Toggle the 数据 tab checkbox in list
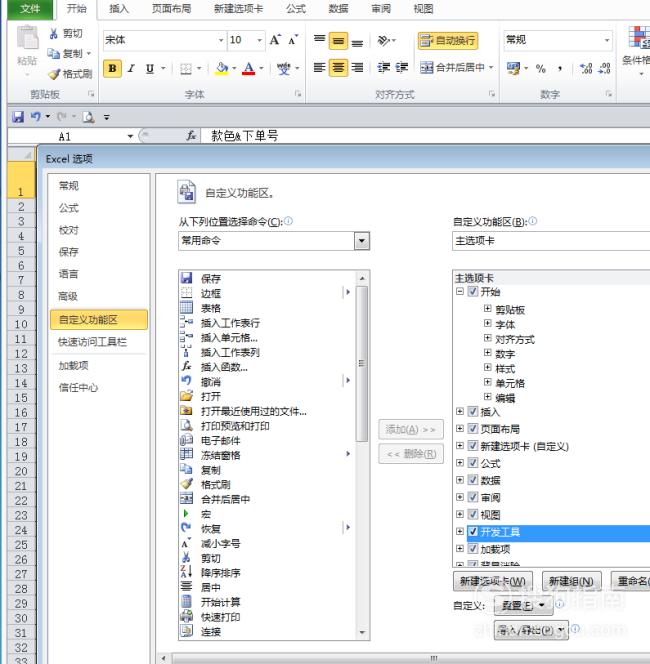This screenshot has height=664, width=650. click(473, 480)
